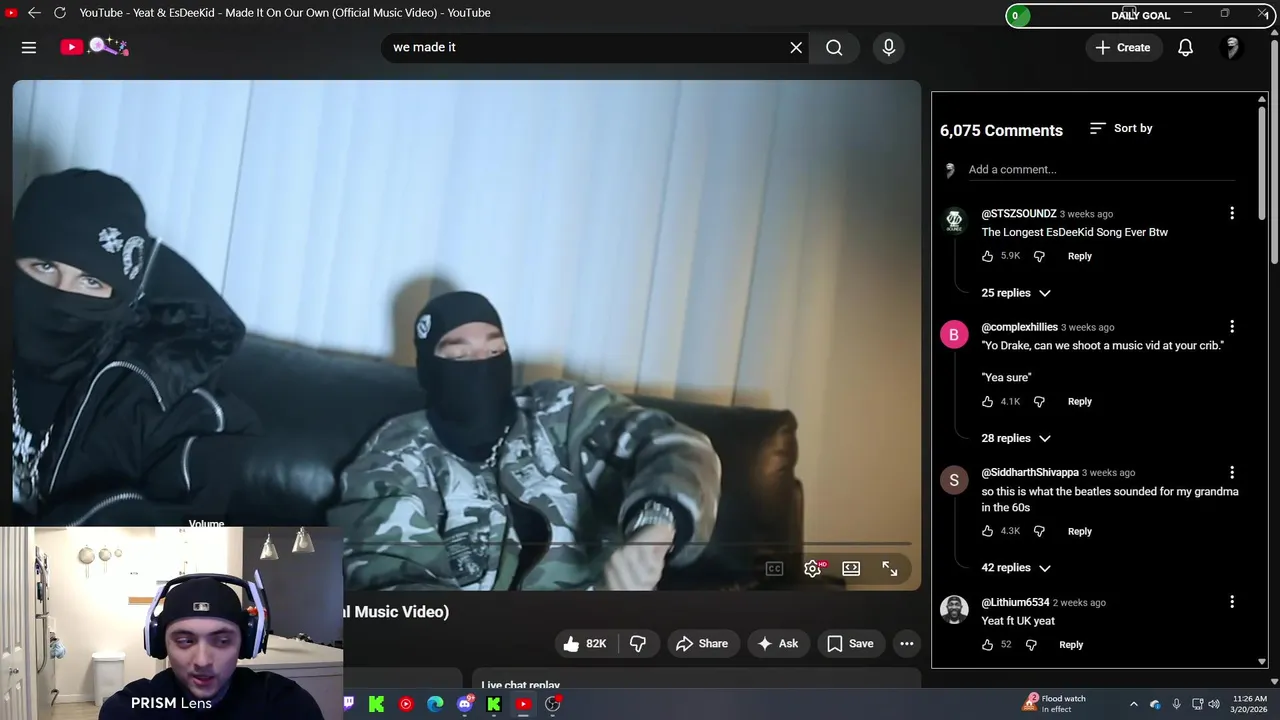Screen dimensions: 1280x720
Task: Click the @STSZSOUNDZ channel avatar
Action: pos(954,221)
